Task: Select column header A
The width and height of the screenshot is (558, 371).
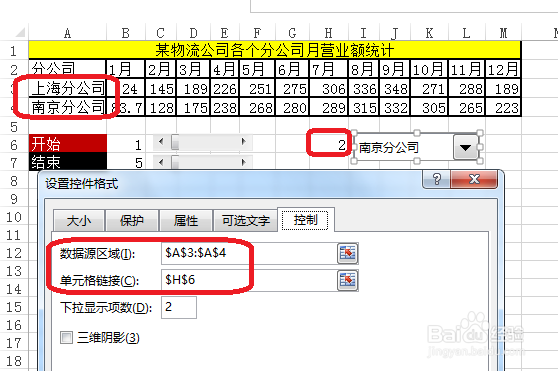Action: [x=67, y=33]
